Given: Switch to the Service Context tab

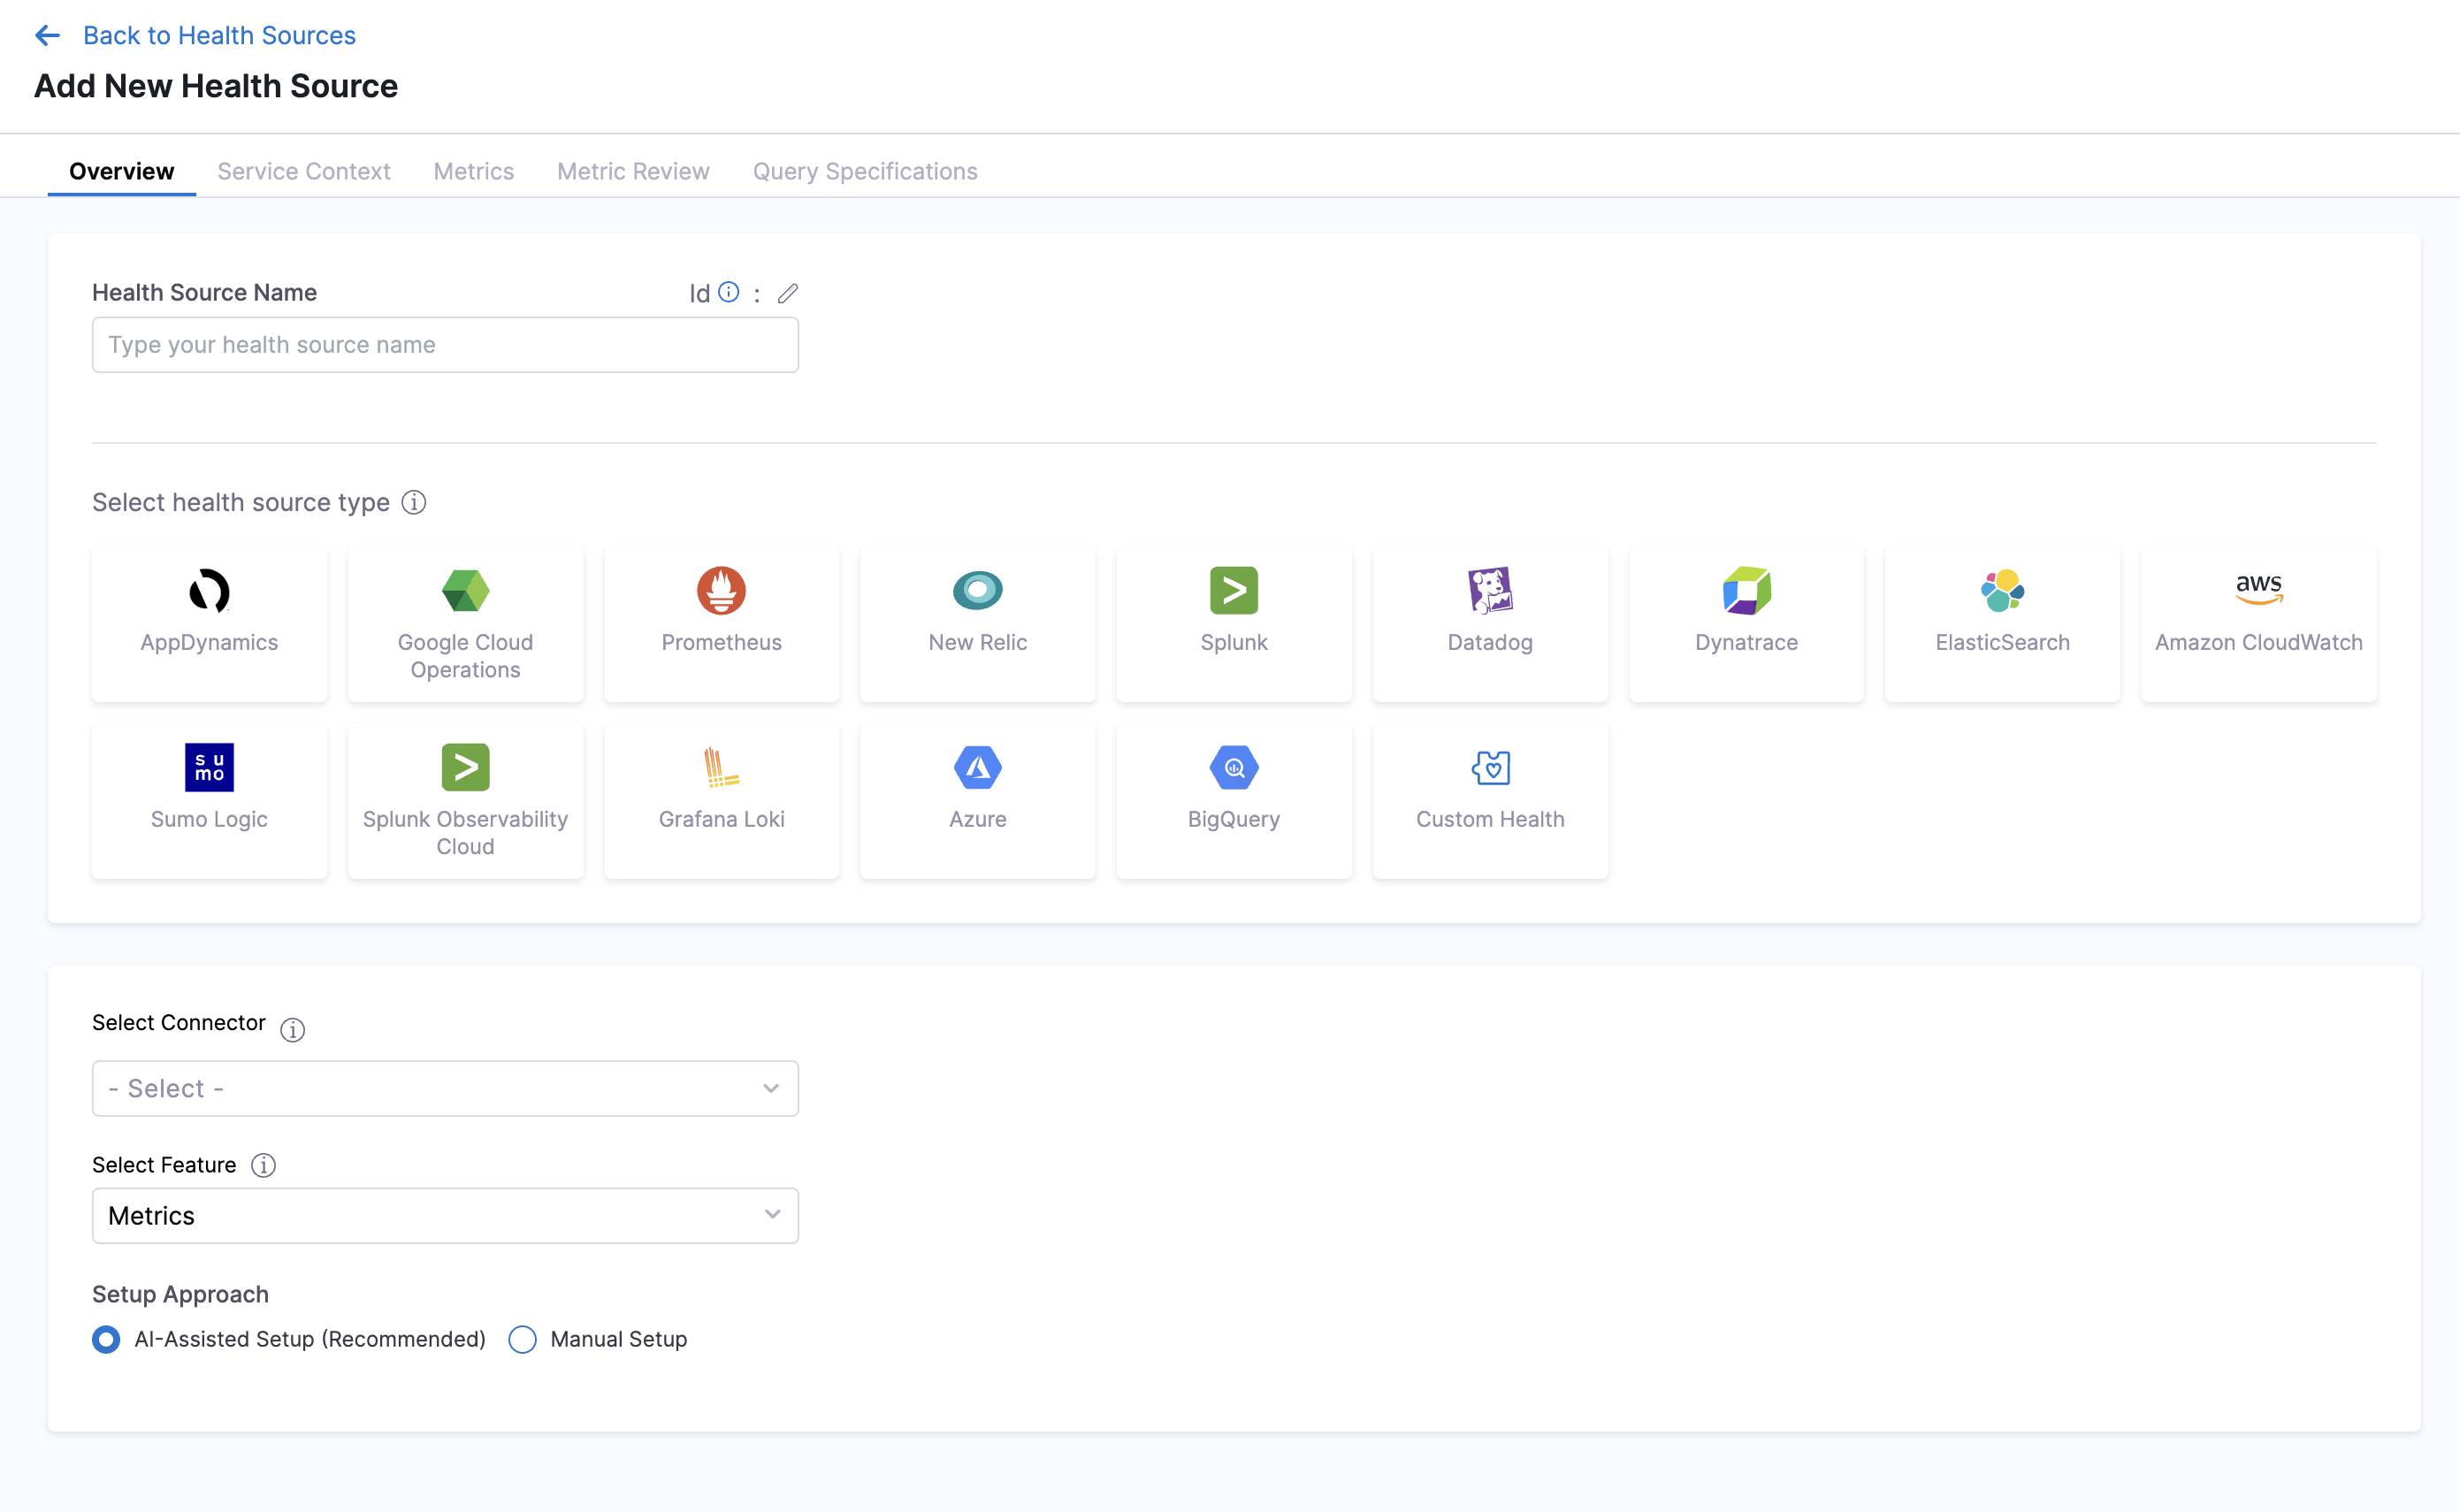Looking at the screenshot, I should pyautogui.click(x=304, y=171).
